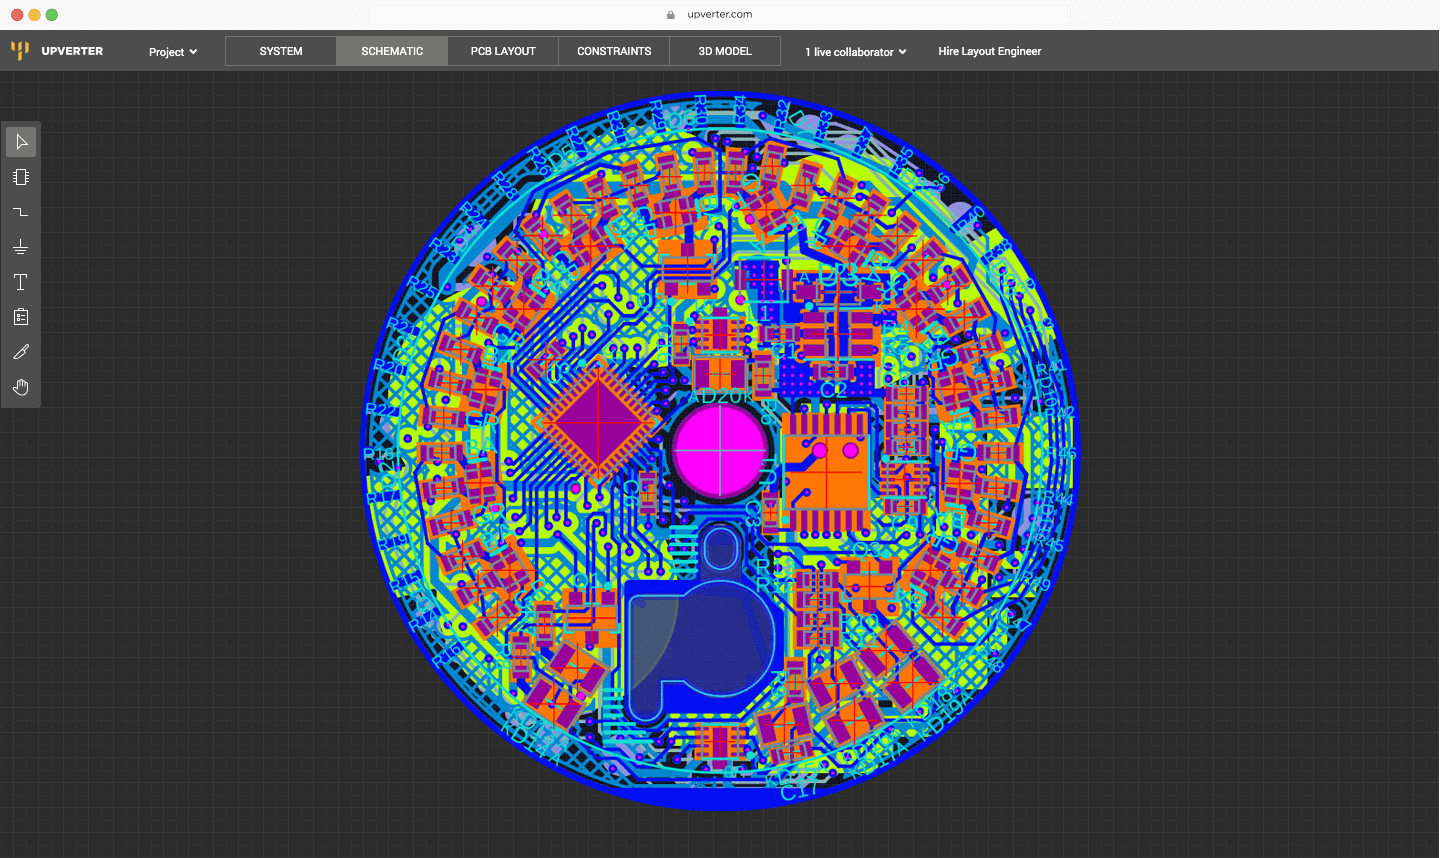The height and width of the screenshot is (858, 1440).
Task: Click the upverter.com address bar
Action: 718,15
